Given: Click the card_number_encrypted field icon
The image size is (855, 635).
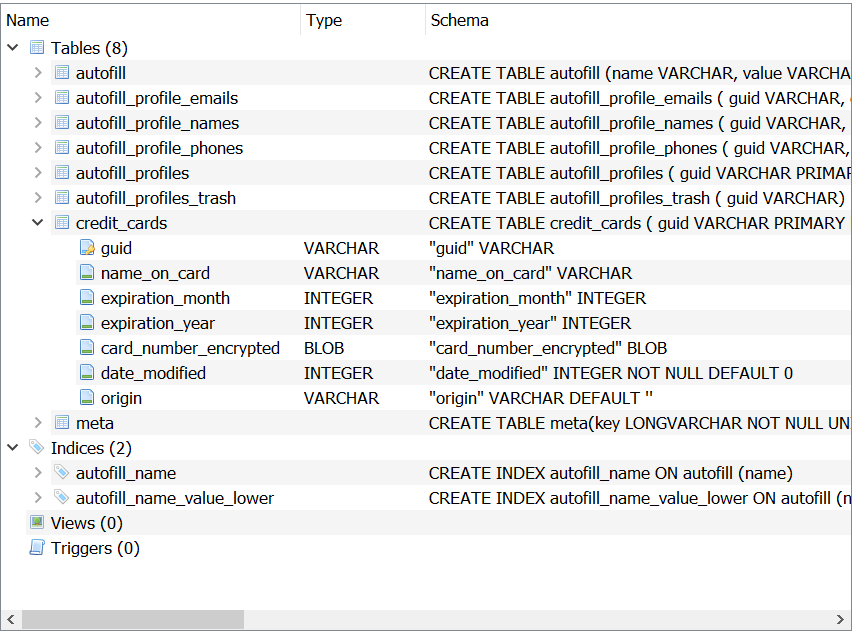Looking at the screenshot, I should pos(87,348).
